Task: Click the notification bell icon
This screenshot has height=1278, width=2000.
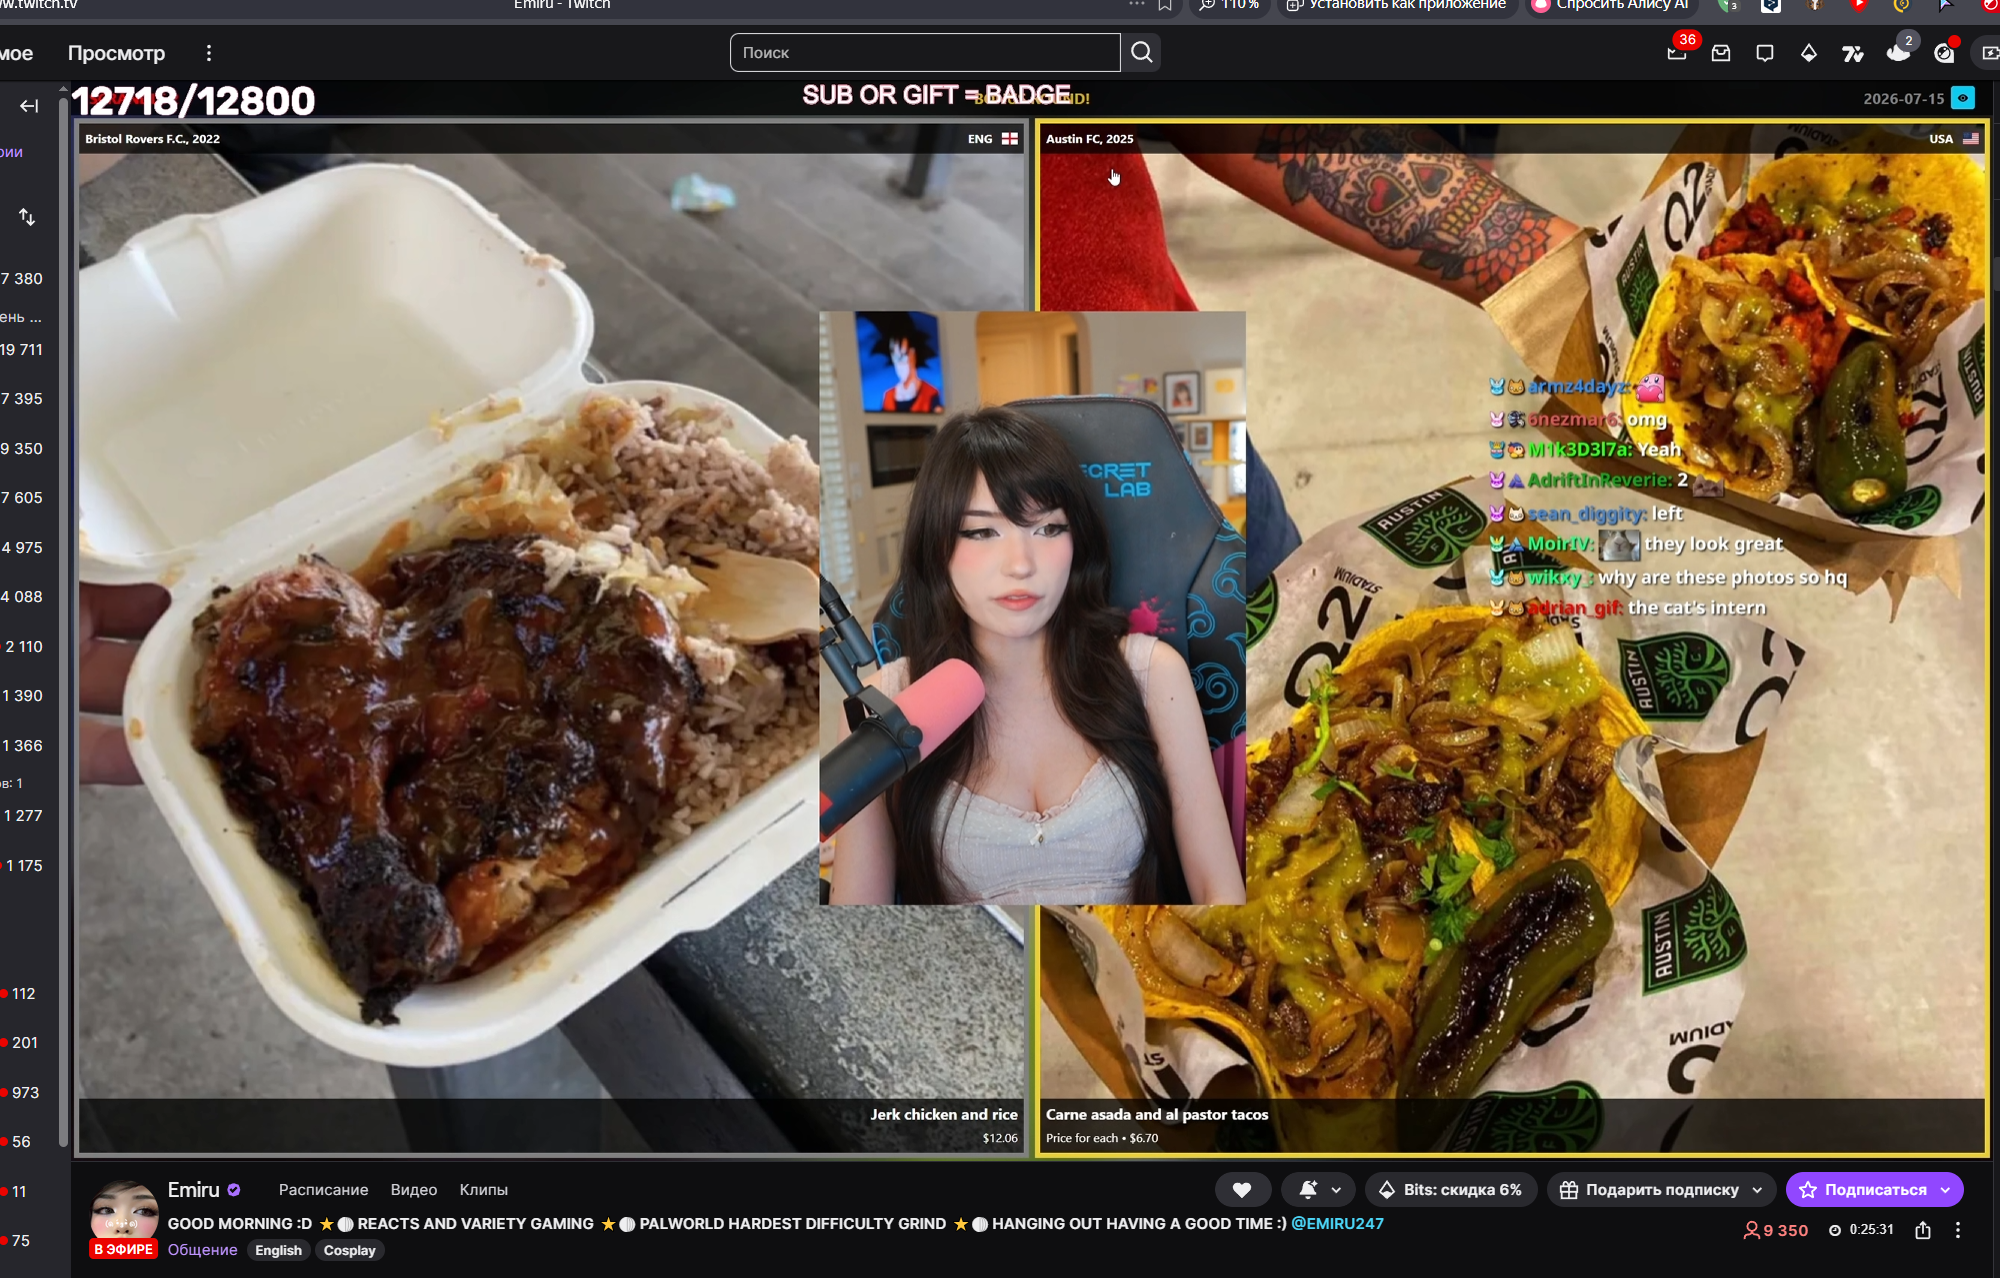Action: click(1308, 1189)
